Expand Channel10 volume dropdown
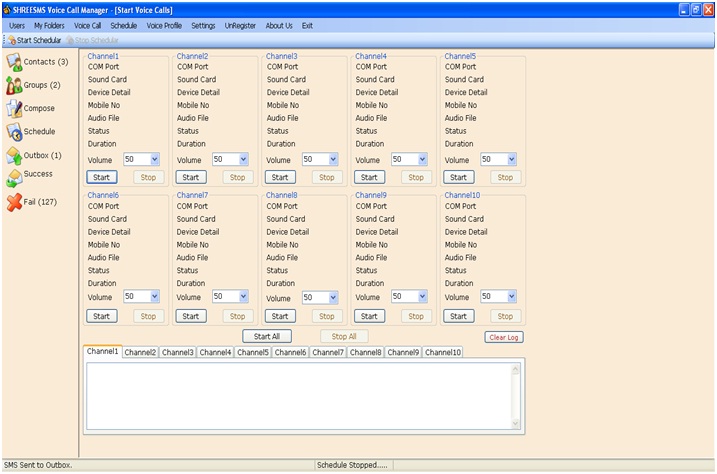This screenshot has height=474, width=717. tap(511, 296)
